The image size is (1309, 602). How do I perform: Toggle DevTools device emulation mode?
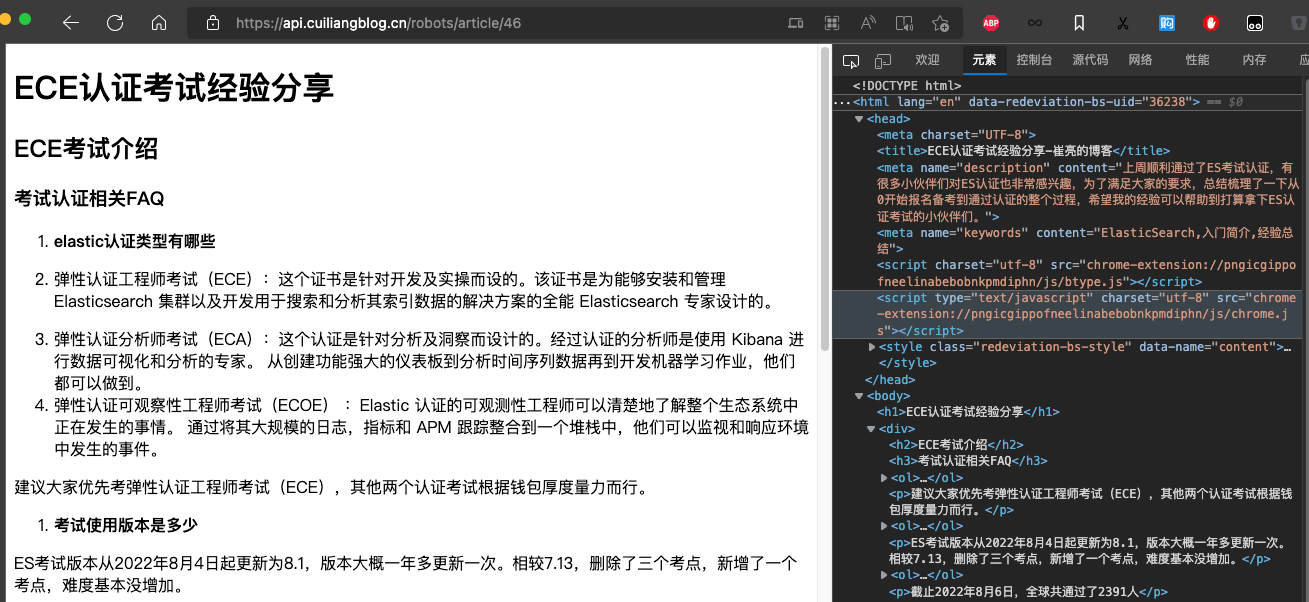tap(883, 60)
